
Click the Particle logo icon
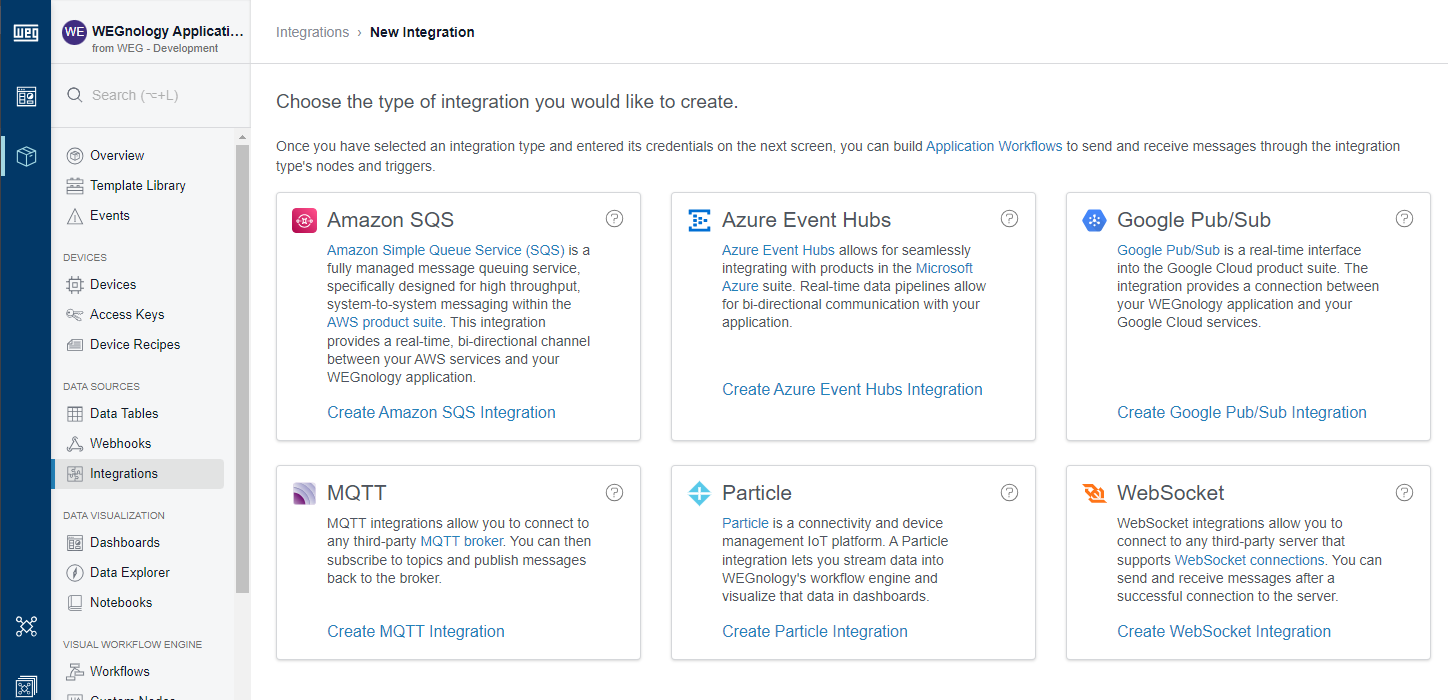pyautogui.click(x=699, y=493)
